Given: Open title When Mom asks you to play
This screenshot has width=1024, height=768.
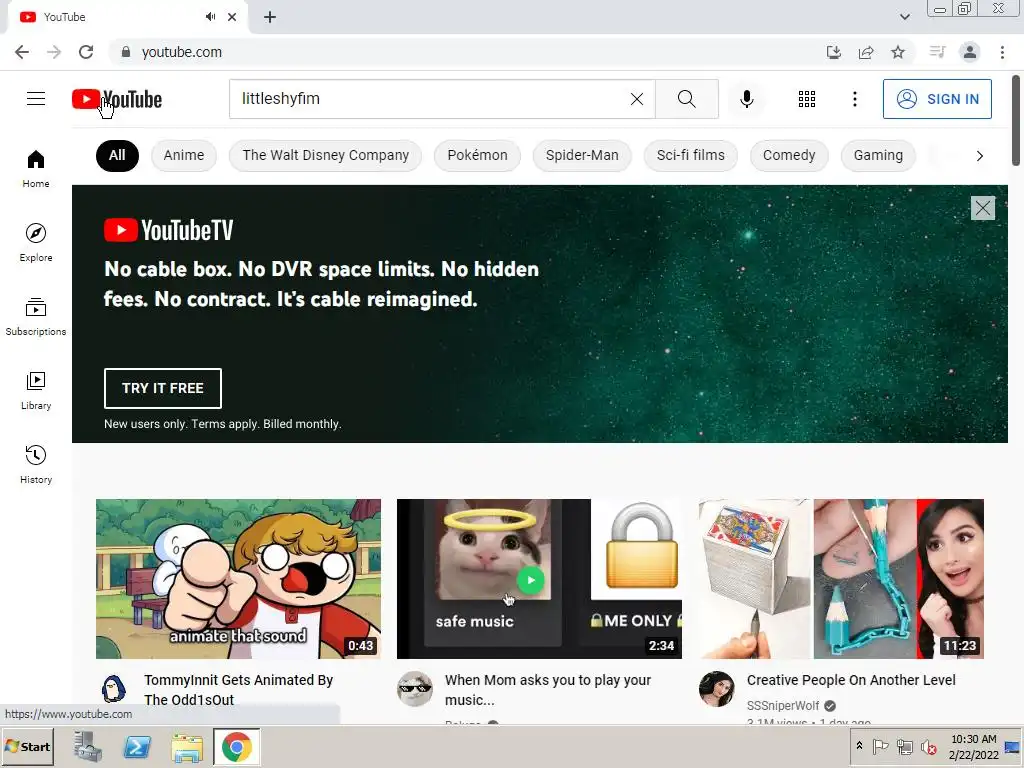Looking at the screenshot, I should click(x=548, y=690).
